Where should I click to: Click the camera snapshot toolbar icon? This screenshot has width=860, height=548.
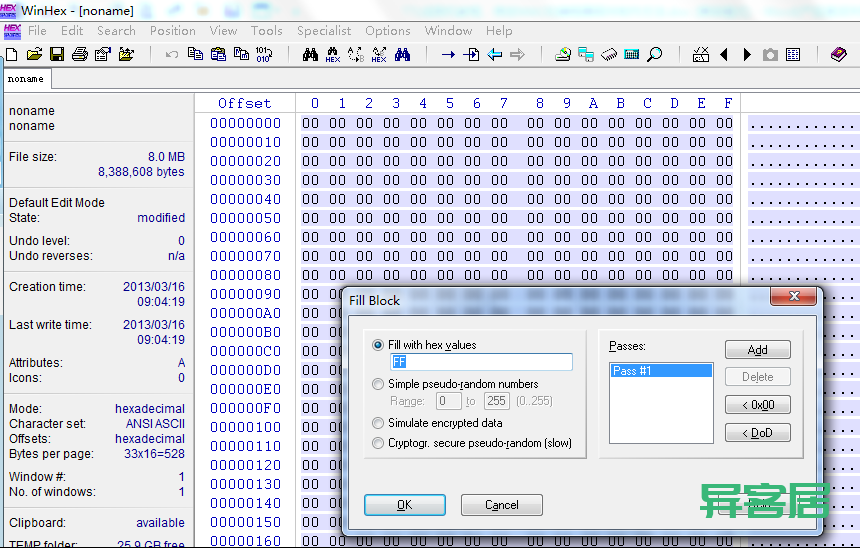point(770,54)
